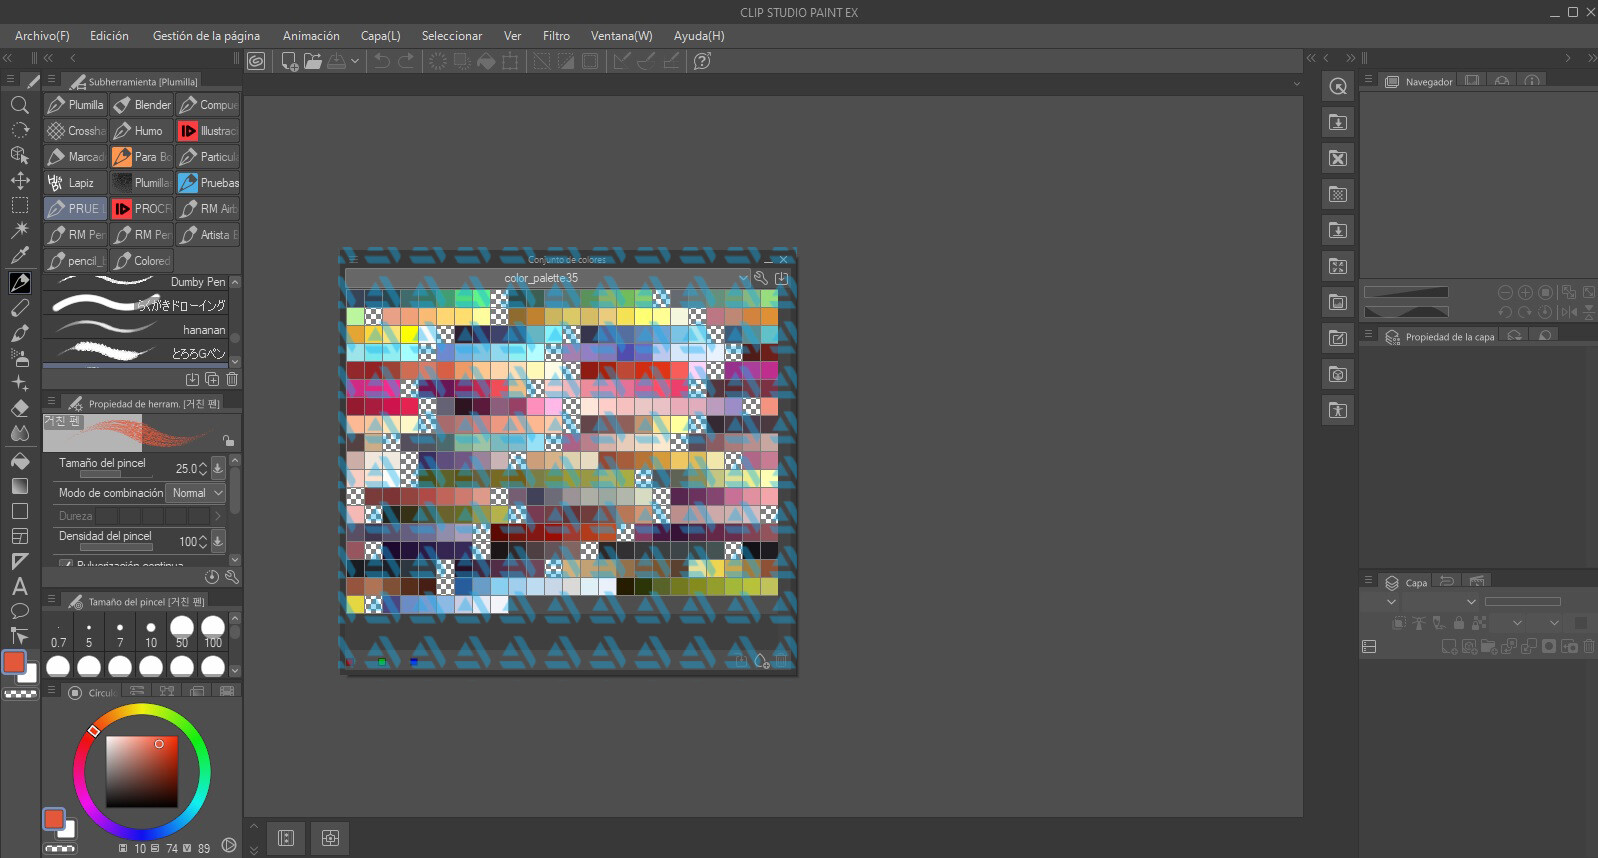
Task: Switch to Propiedad de la capa tab
Action: pos(1440,337)
